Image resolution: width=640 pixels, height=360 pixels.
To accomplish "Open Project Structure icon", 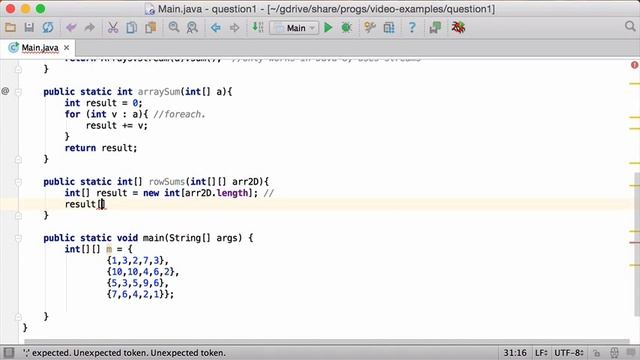I will click(389, 28).
